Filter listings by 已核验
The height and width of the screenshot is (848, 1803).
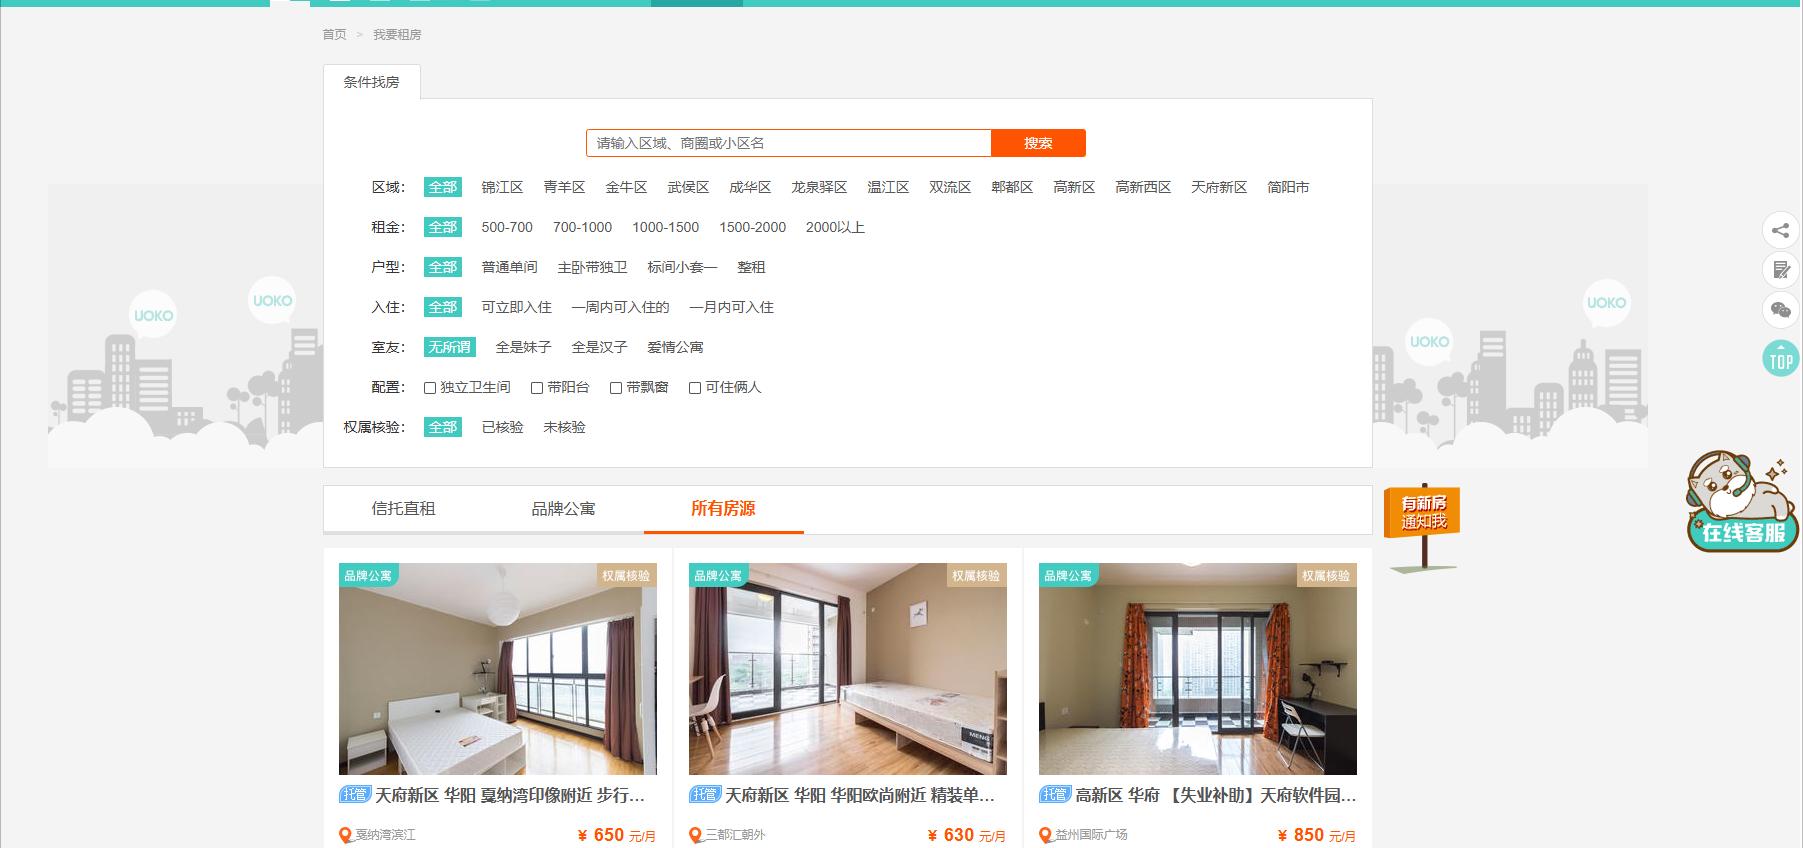(502, 427)
